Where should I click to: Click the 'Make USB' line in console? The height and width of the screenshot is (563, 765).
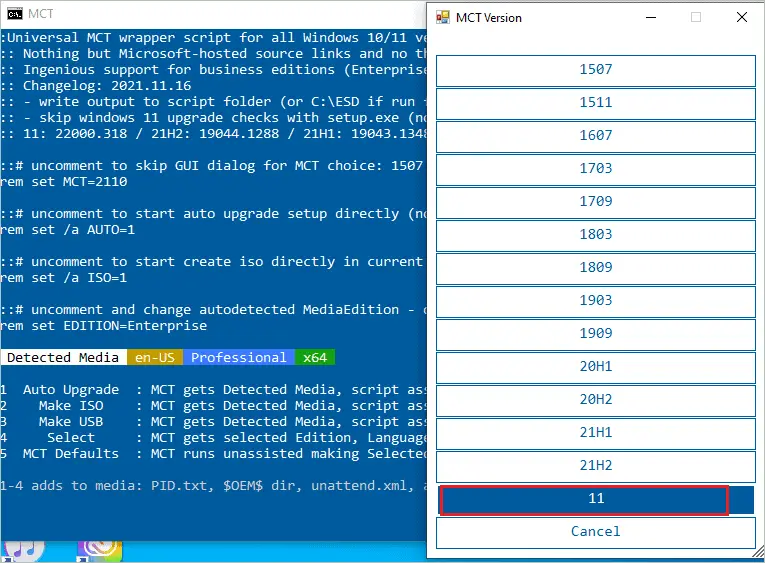tap(213, 422)
